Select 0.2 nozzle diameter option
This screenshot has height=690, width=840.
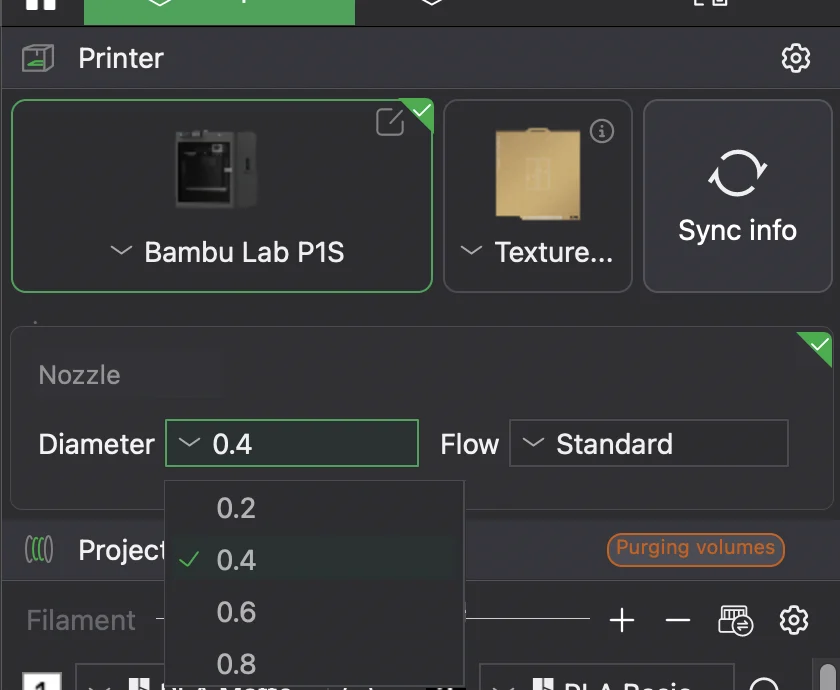(x=314, y=507)
